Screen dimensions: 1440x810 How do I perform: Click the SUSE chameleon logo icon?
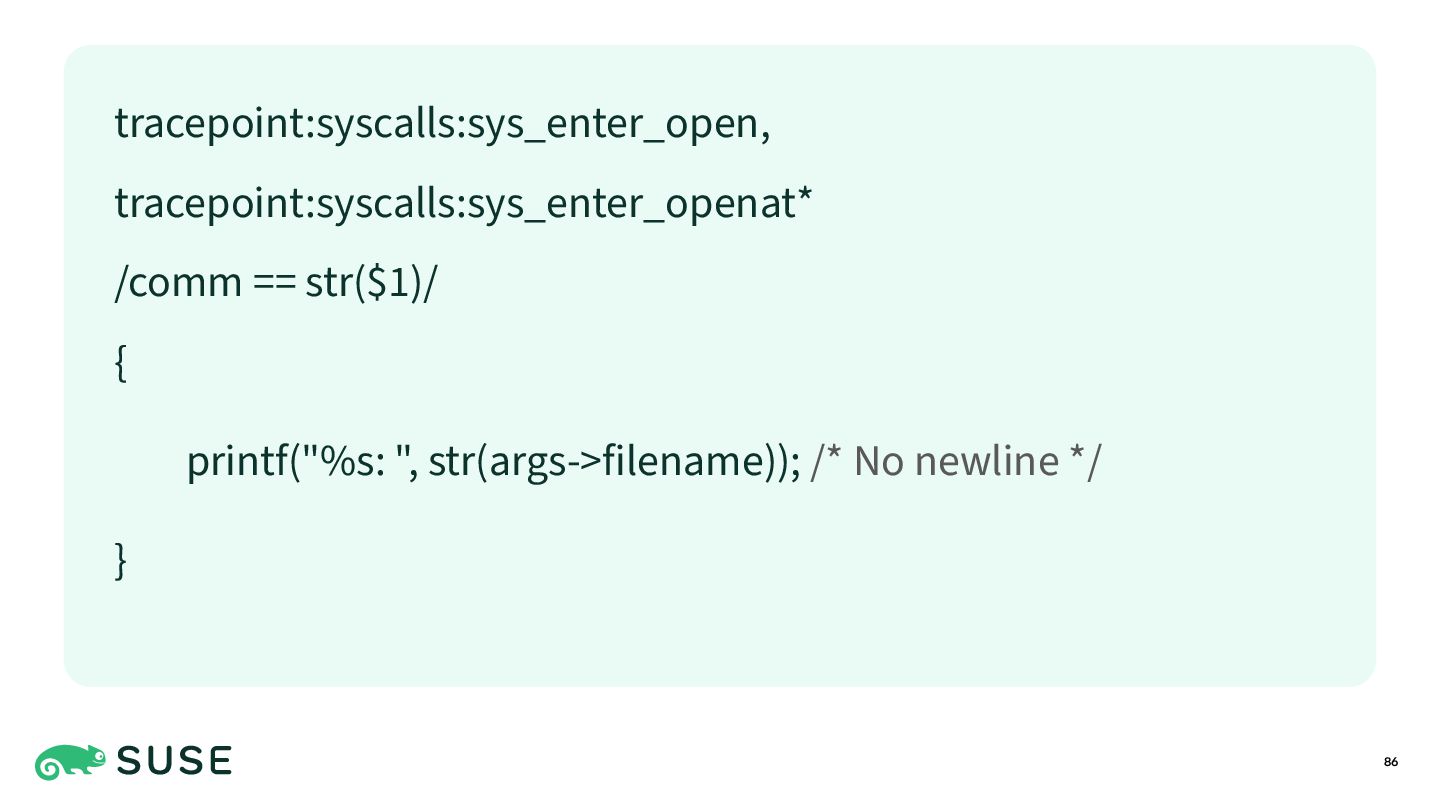point(71,762)
